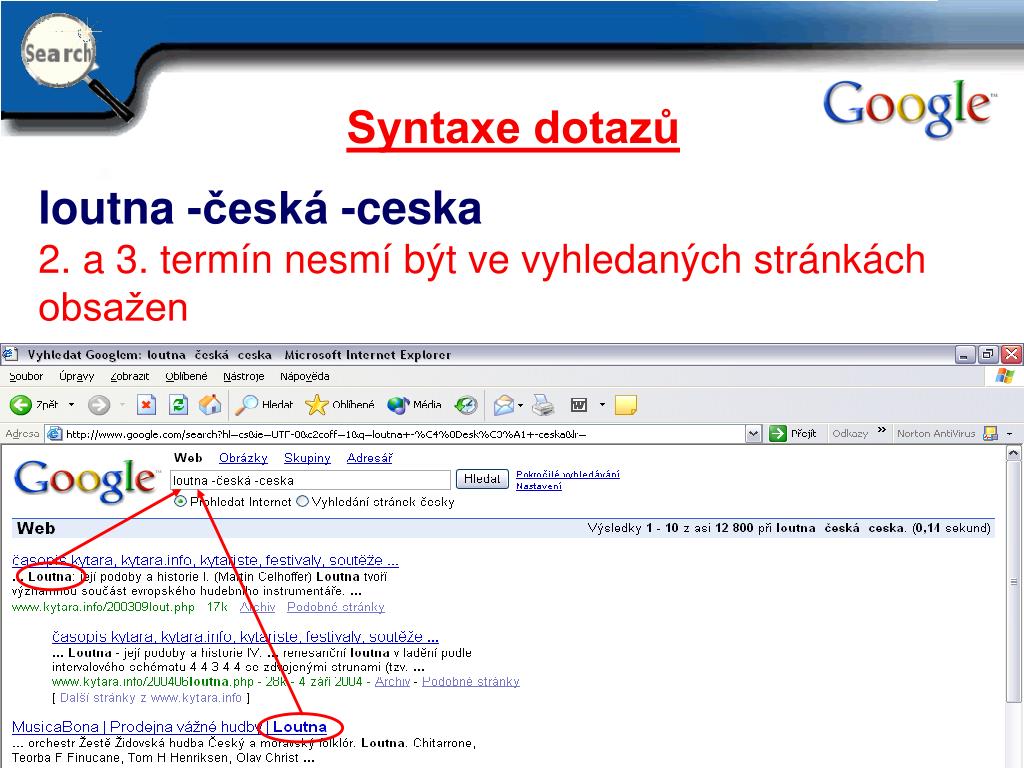Open the Nápověda menu
This screenshot has width=1024, height=768.
pos(304,376)
